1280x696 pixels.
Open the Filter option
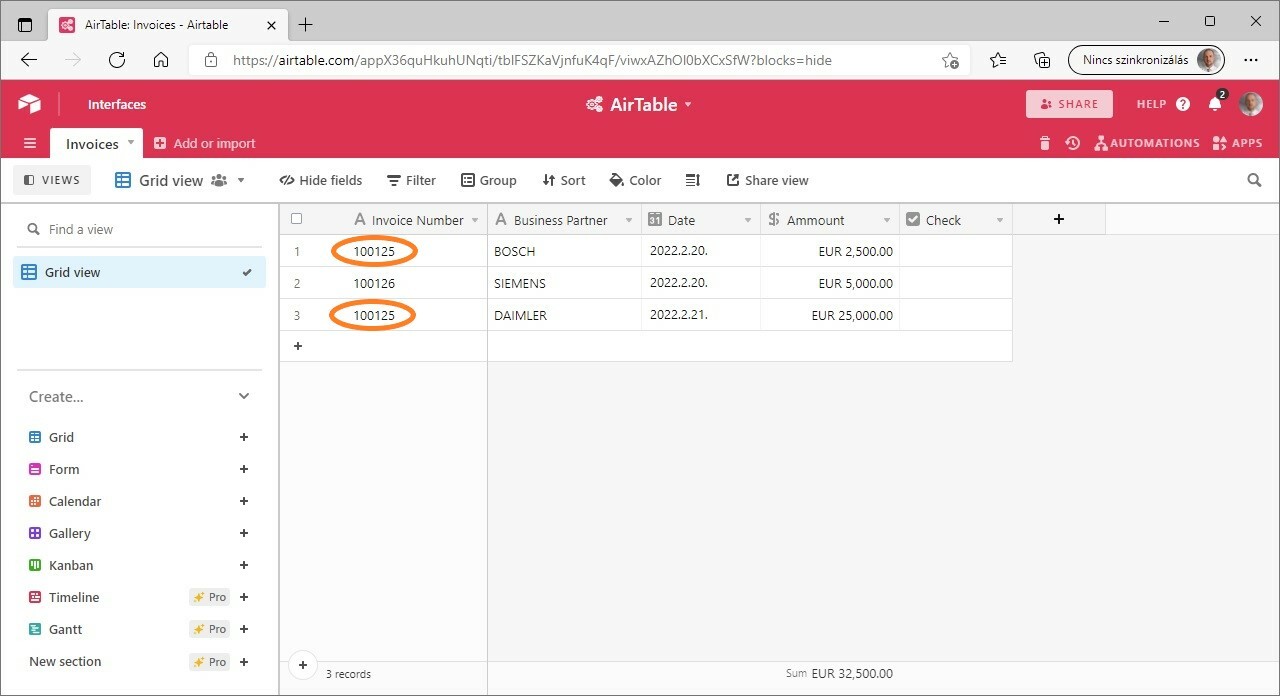(412, 180)
